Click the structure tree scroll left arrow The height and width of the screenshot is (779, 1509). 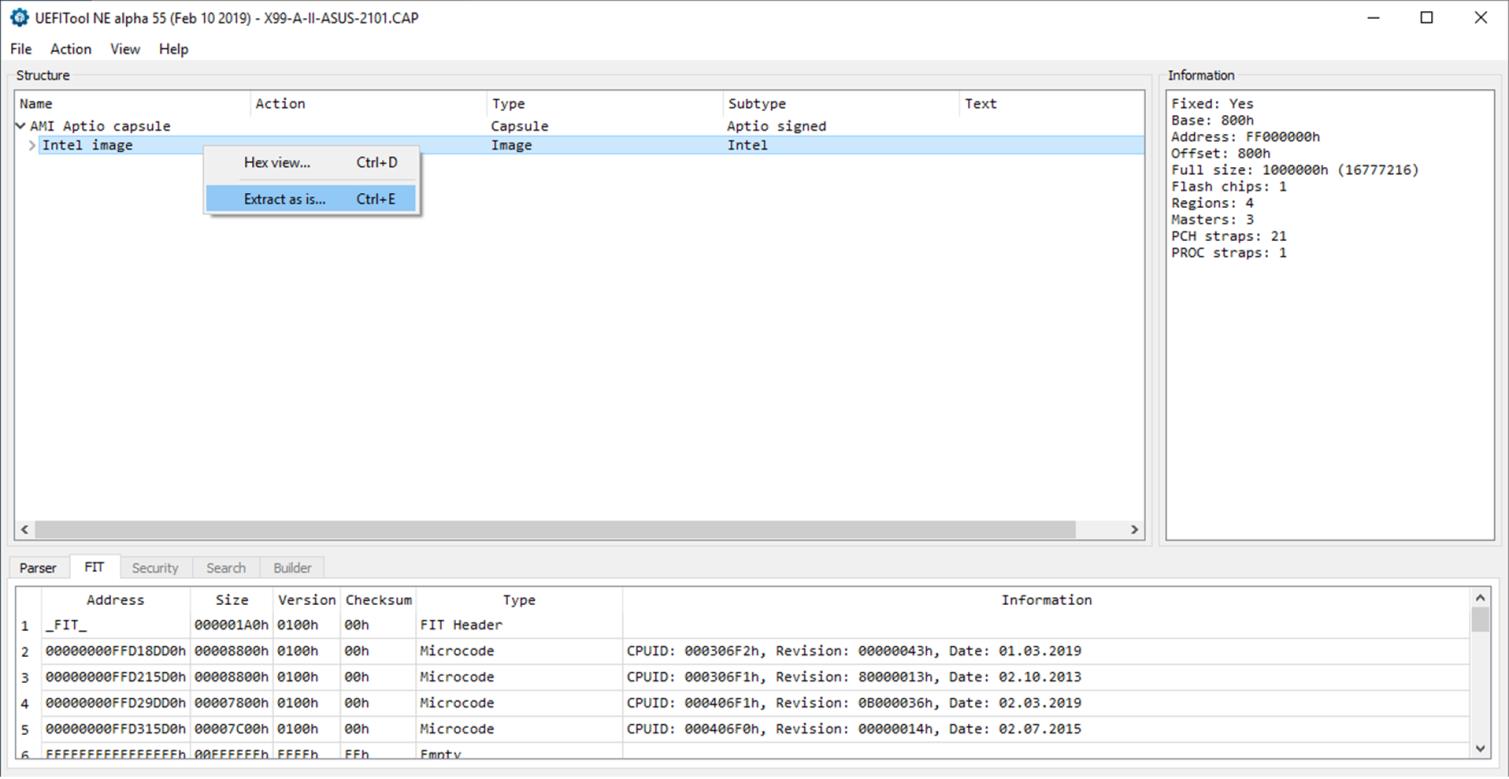tap(25, 530)
